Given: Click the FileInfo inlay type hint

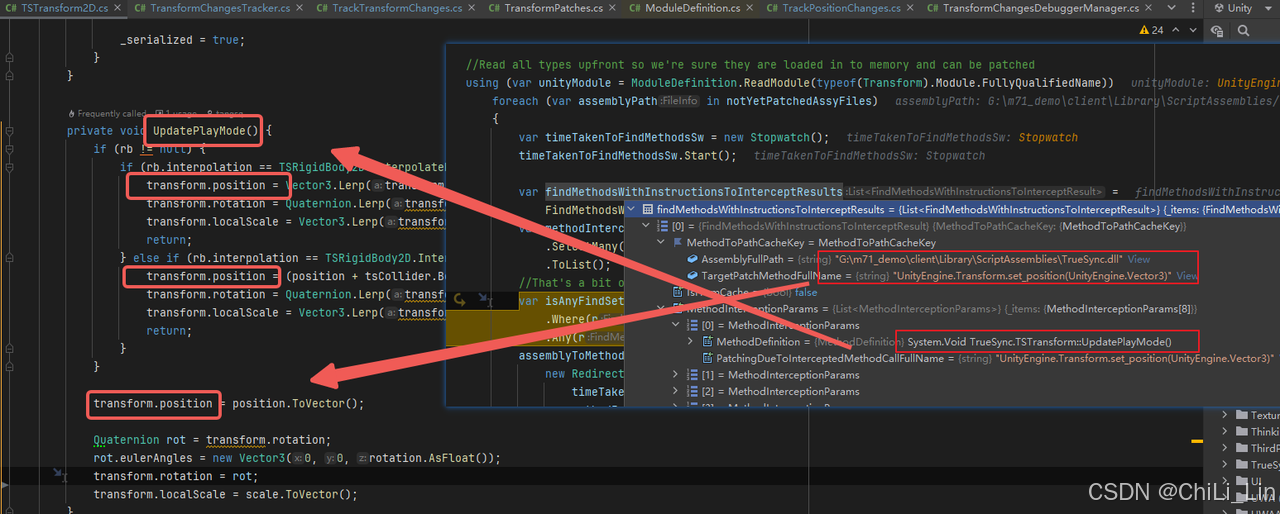Looking at the screenshot, I should click(x=680, y=101).
